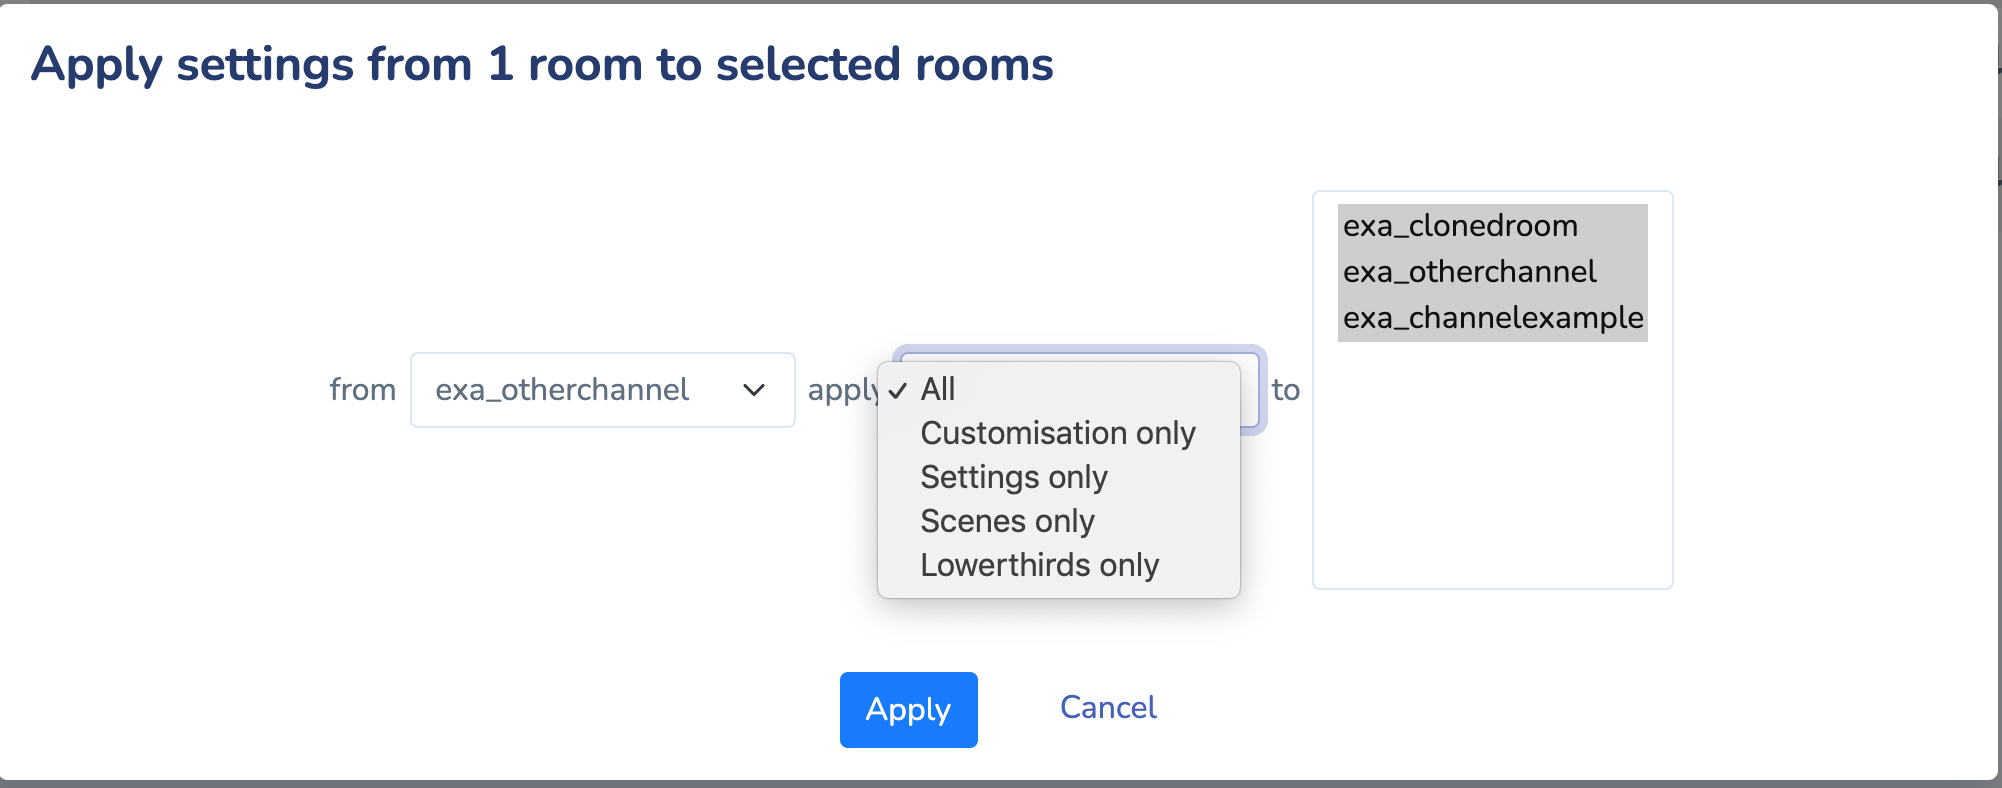Choose 'Customisation only' from the list
The width and height of the screenshot is (2002, 788).
point(1058,433)
